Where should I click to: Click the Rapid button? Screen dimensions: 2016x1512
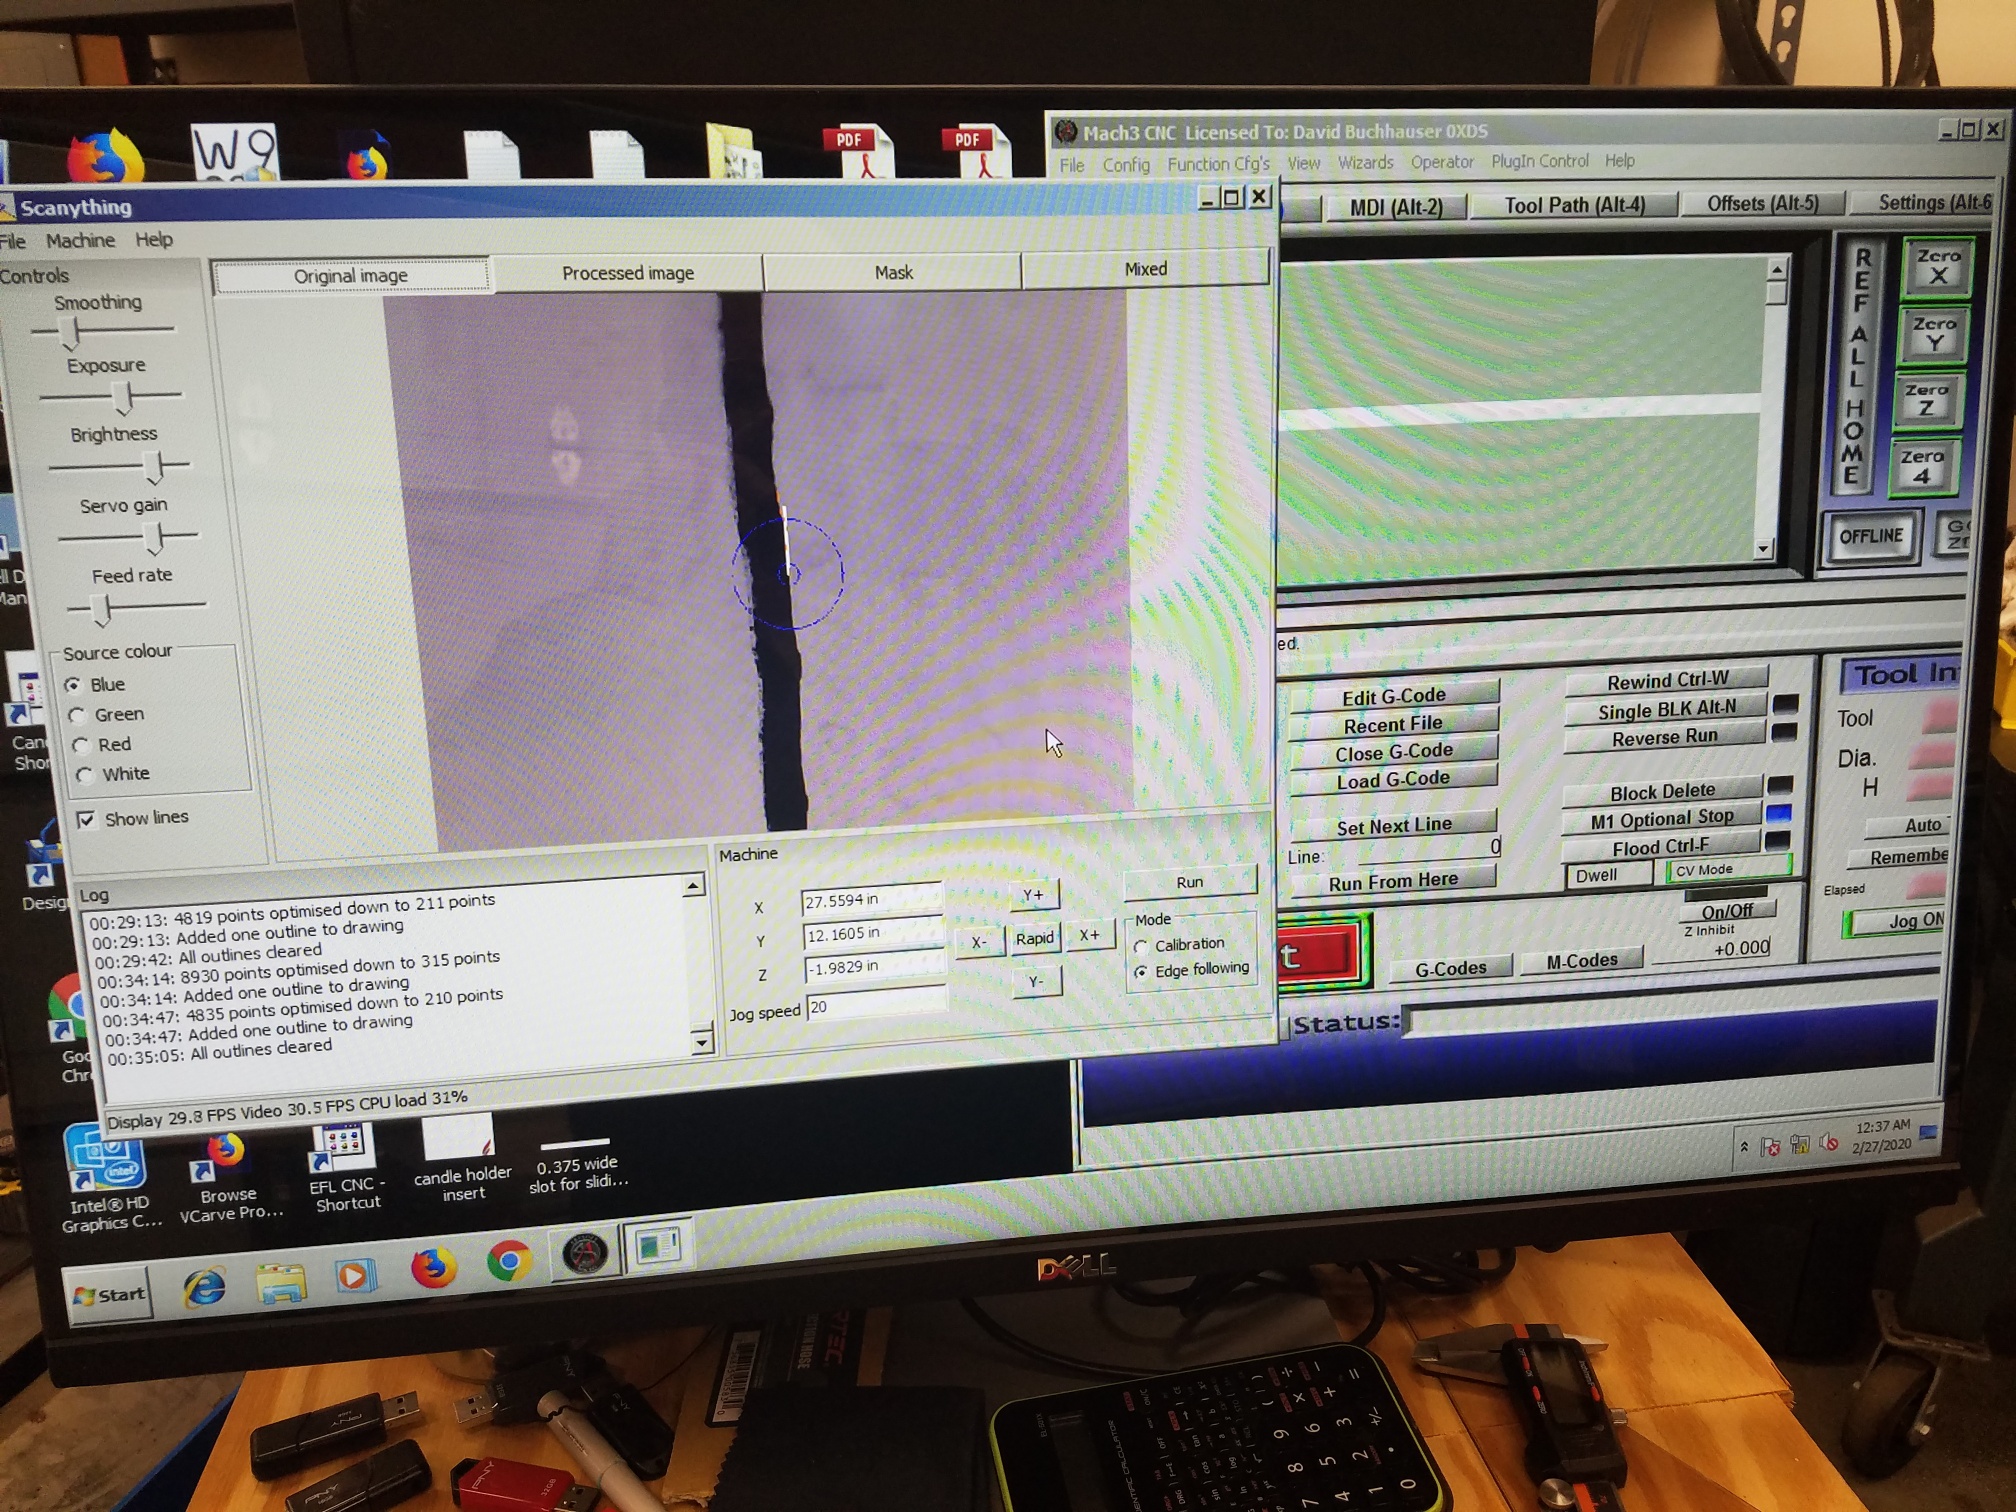point(1034,939)
